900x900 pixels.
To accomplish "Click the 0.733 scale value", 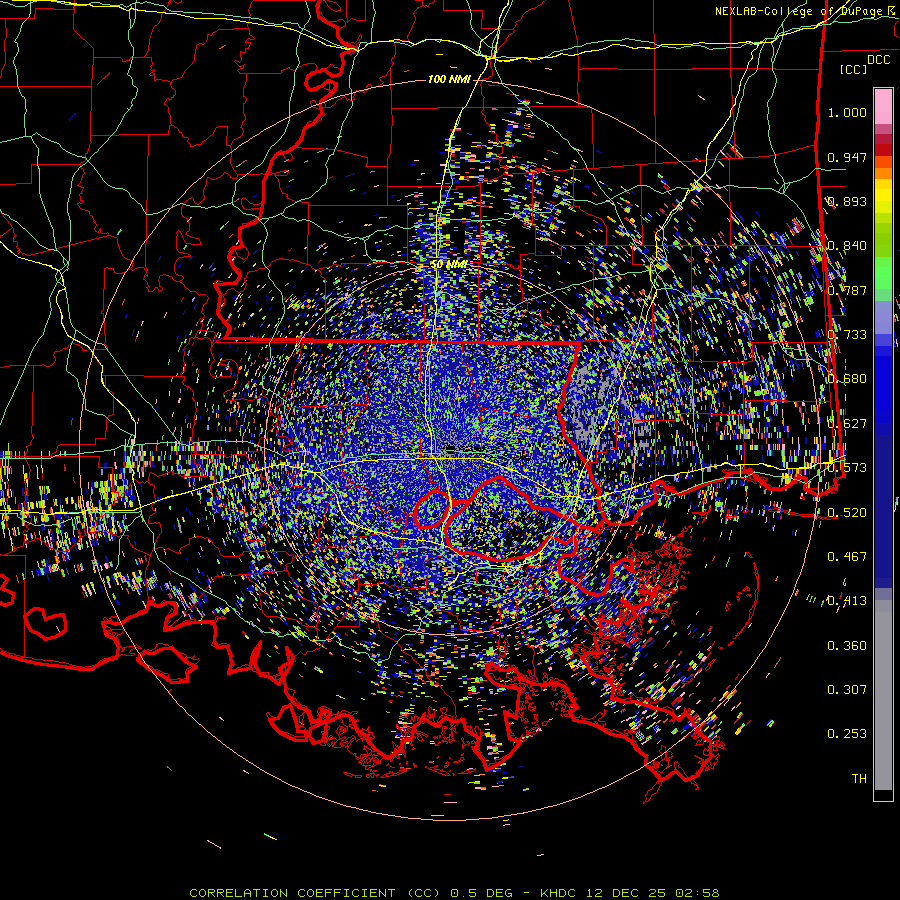I will pos(847,335).
